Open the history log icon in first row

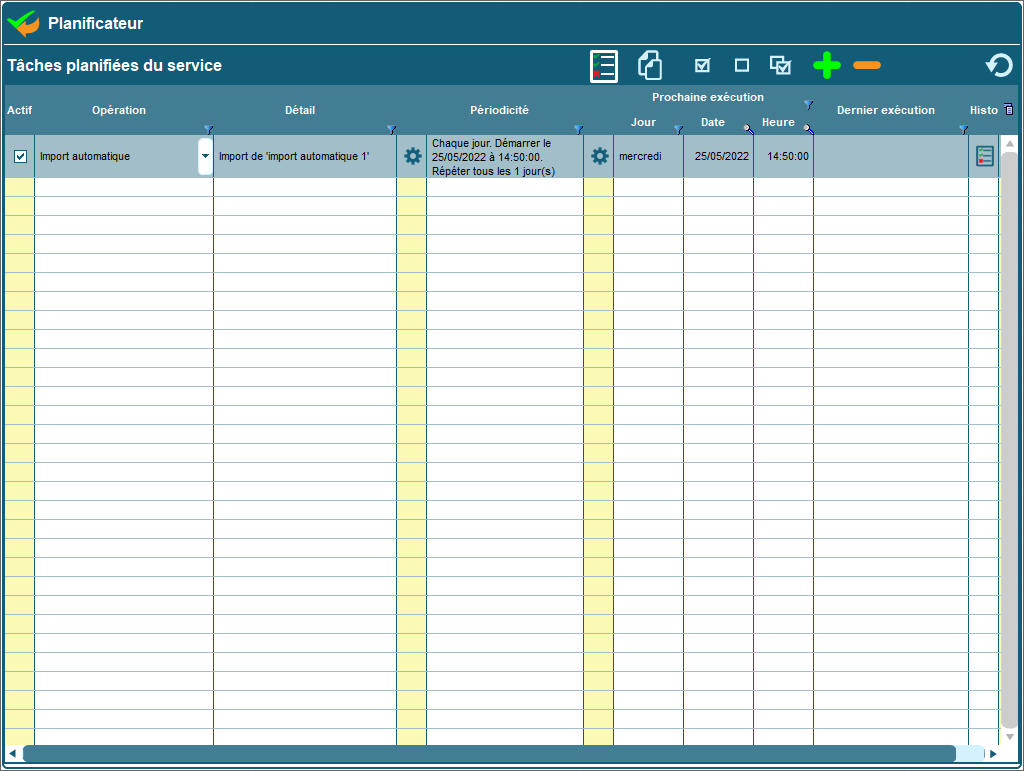985,156
